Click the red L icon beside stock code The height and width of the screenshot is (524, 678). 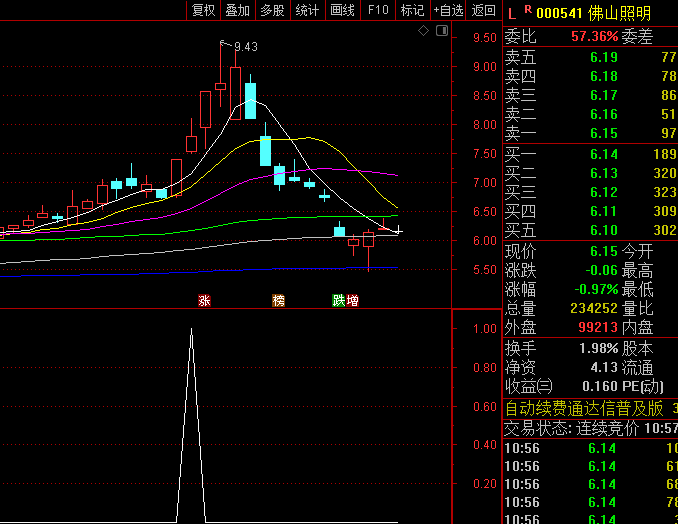pyautogui.click(x=511, y=12)
